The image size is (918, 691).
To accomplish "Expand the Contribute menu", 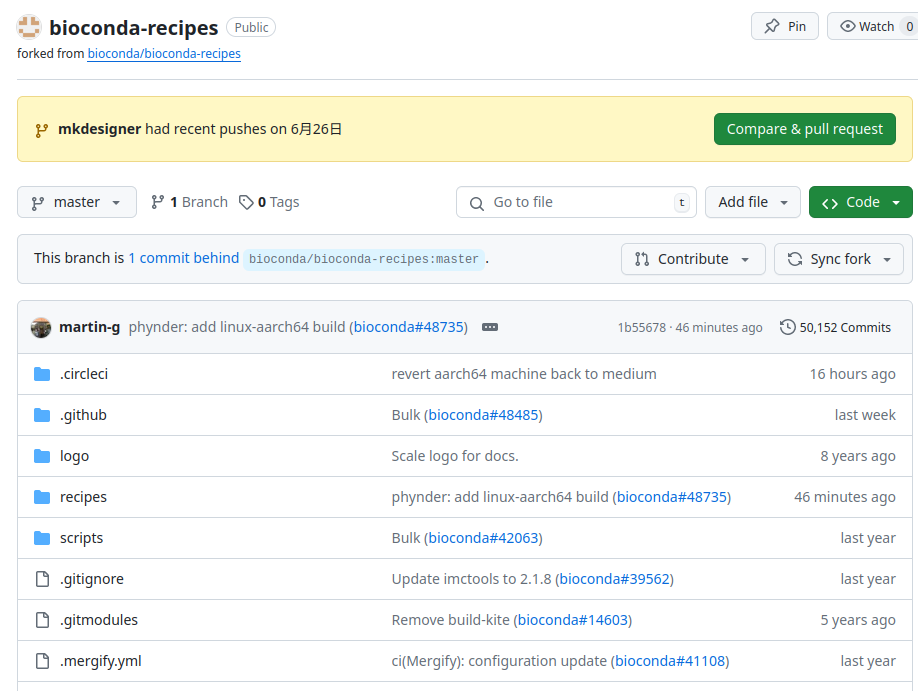I will click(692, 259).
